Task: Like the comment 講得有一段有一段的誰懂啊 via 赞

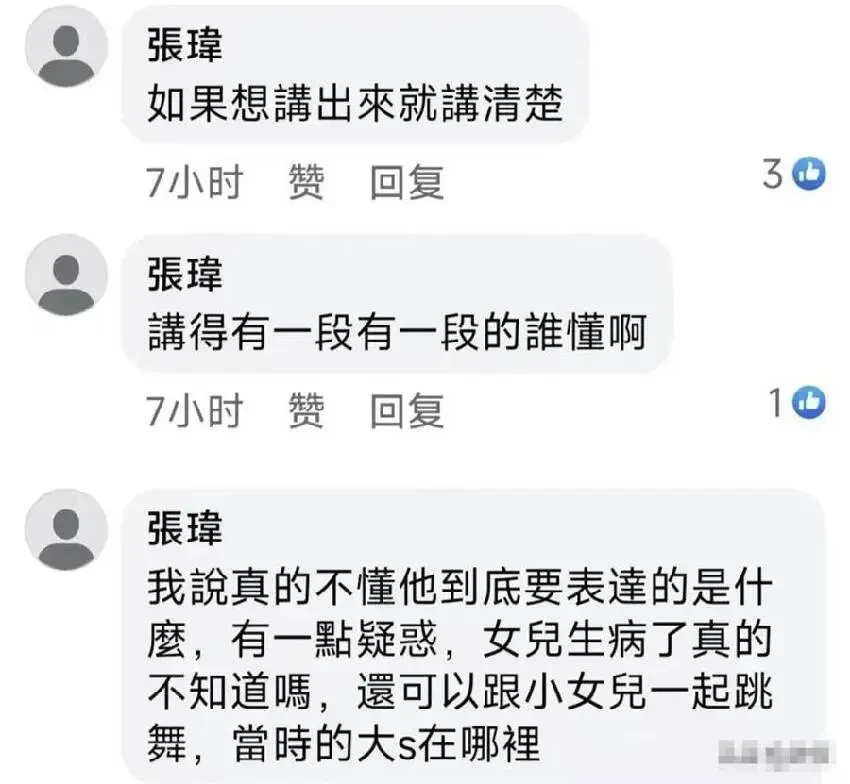Action: [x=306, y=410]
